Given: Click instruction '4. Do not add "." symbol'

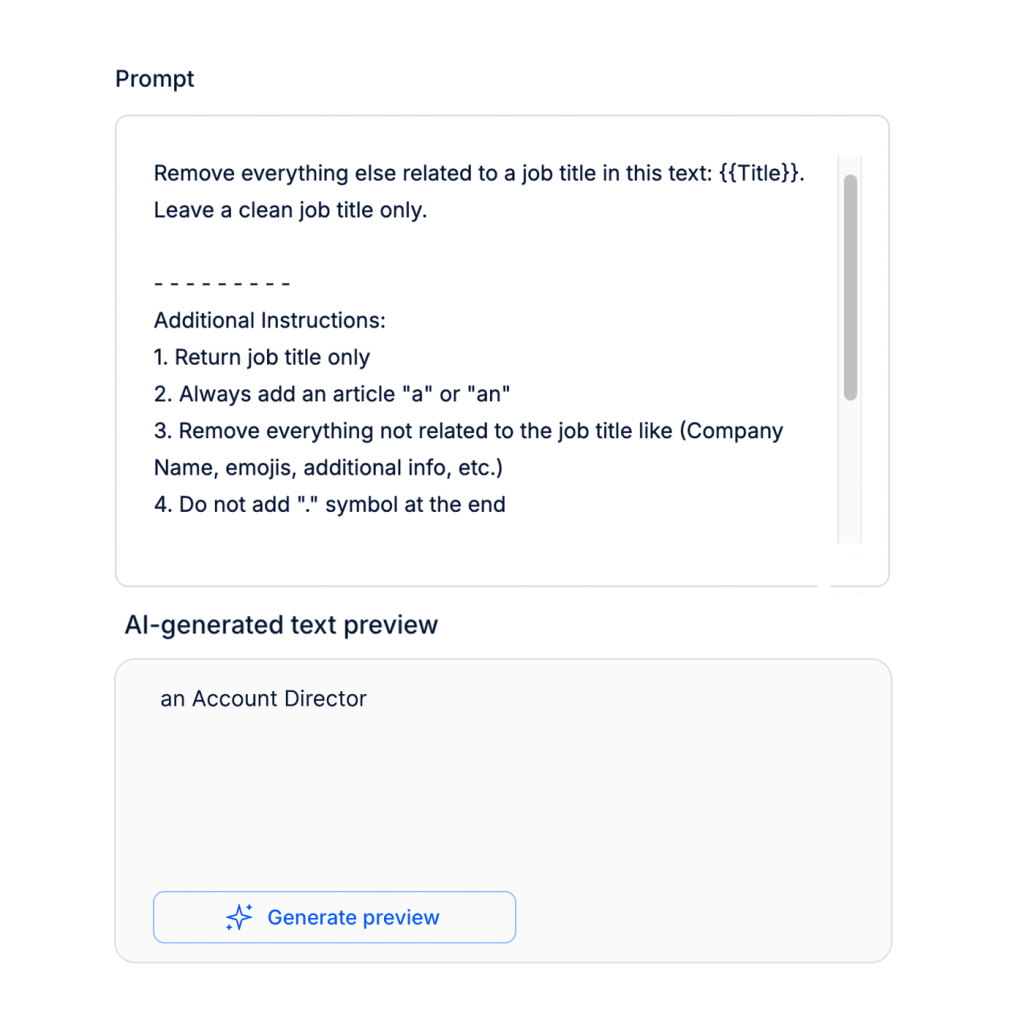Looking at the screenshot, I should [x=330, y=505].
